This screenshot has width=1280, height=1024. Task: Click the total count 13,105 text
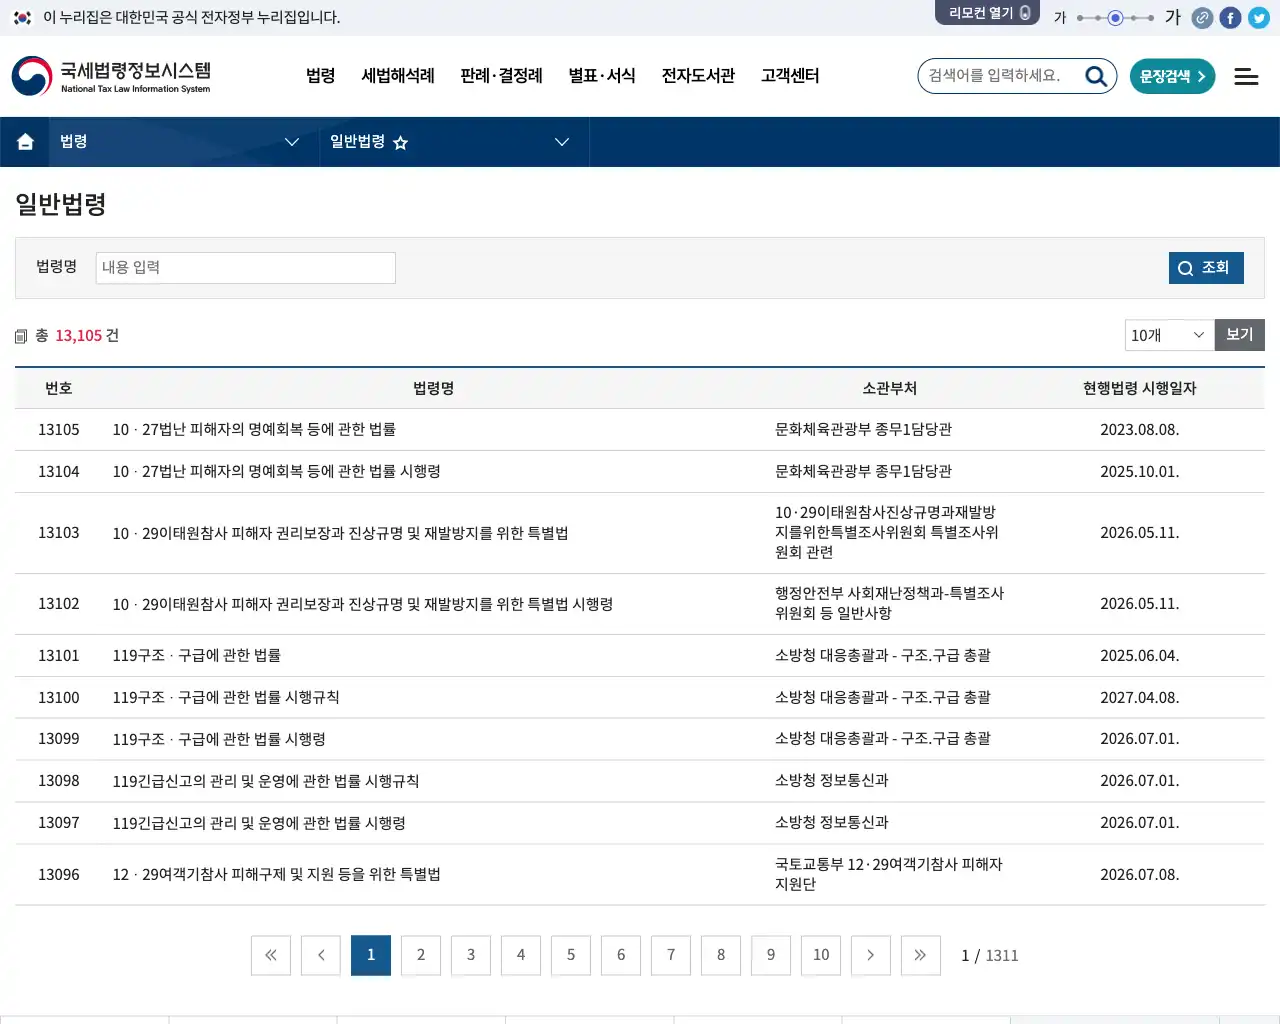[78, 336]
